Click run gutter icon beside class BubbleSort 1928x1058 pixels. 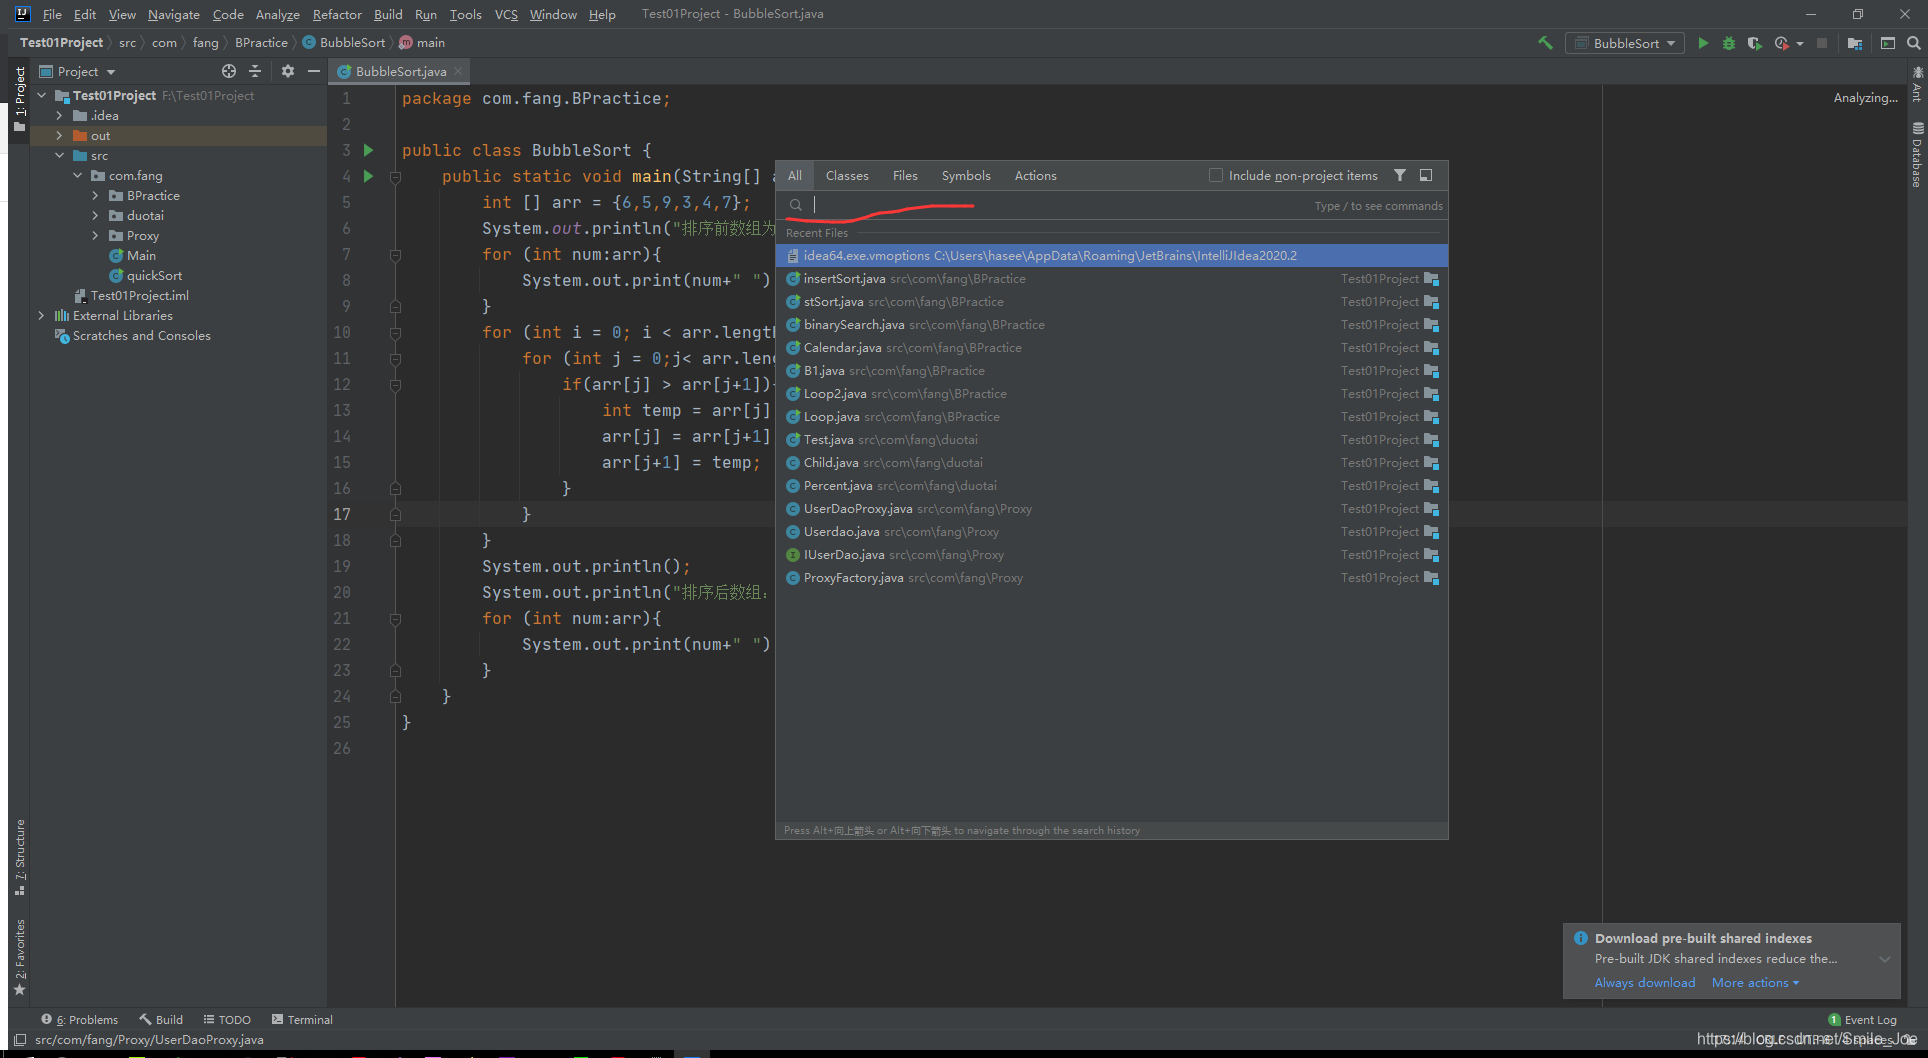pos(368,150)
